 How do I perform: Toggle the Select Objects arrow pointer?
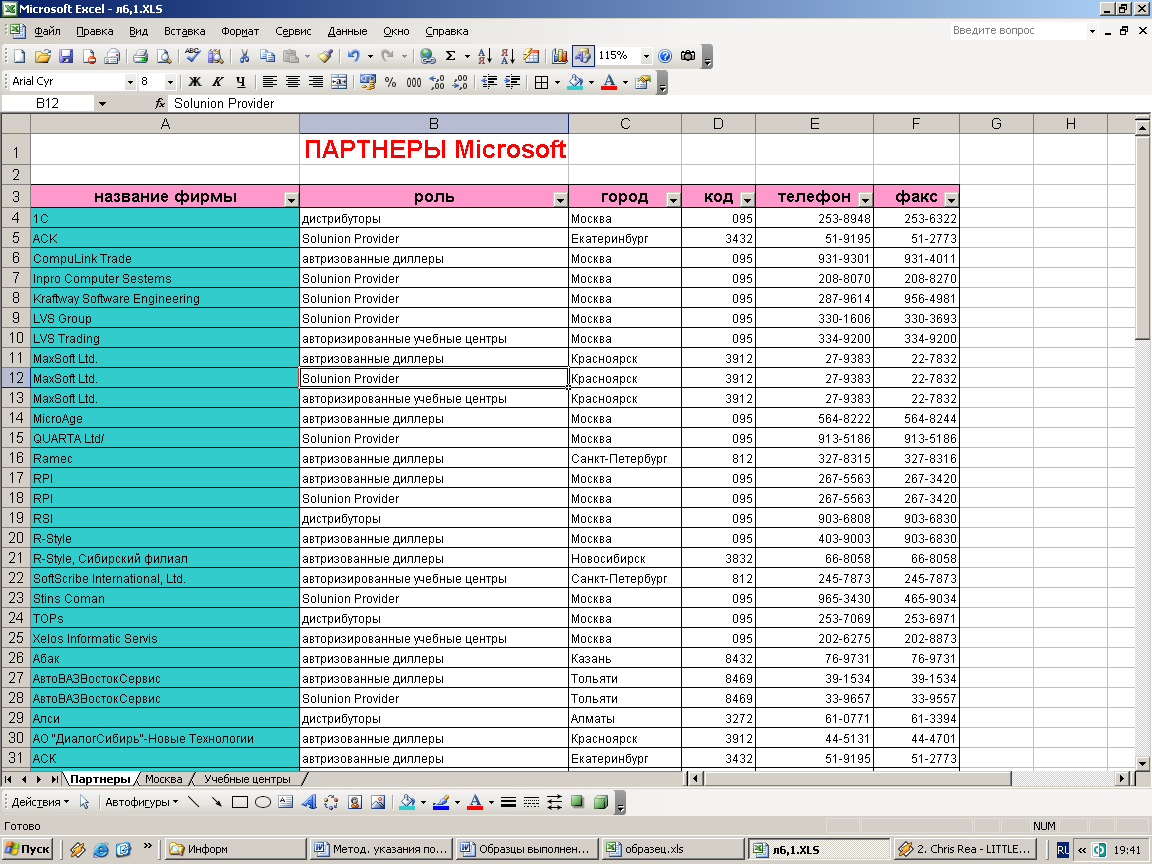84,802
